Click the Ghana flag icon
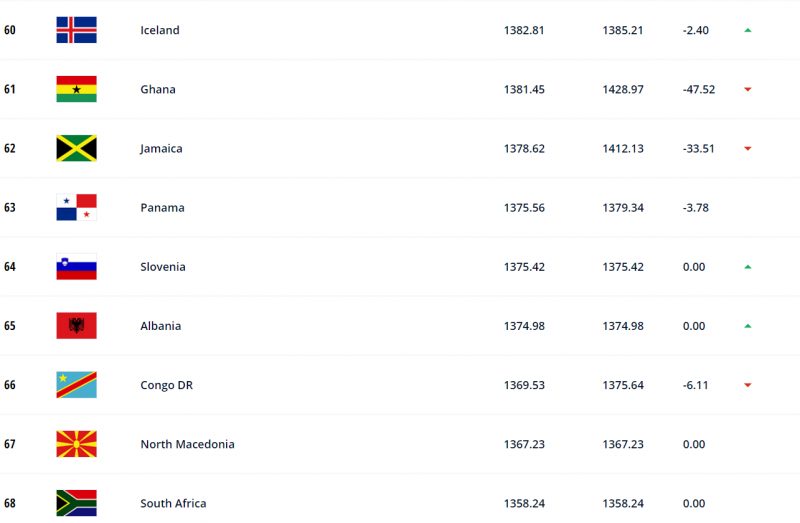Viewport: 800px width, 523px height. pos(77,89)
